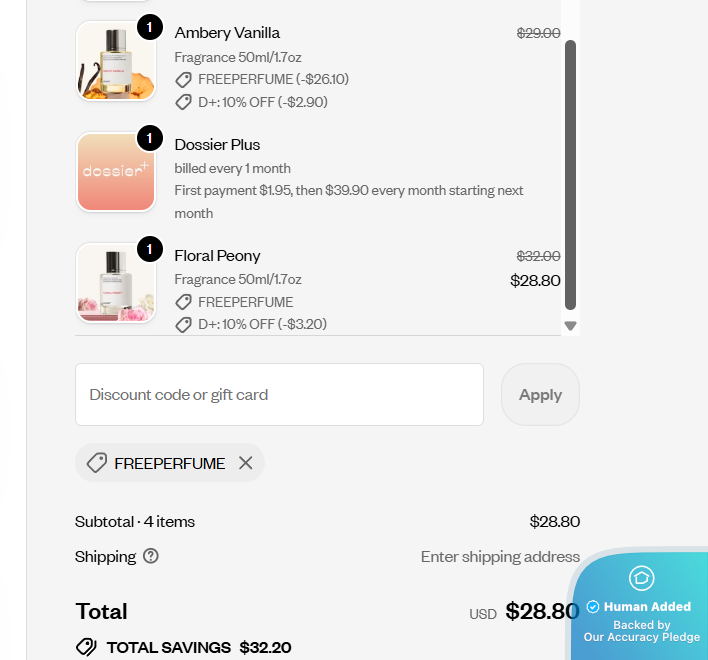Click the shipping help question mark icon

tap(151, 556)
